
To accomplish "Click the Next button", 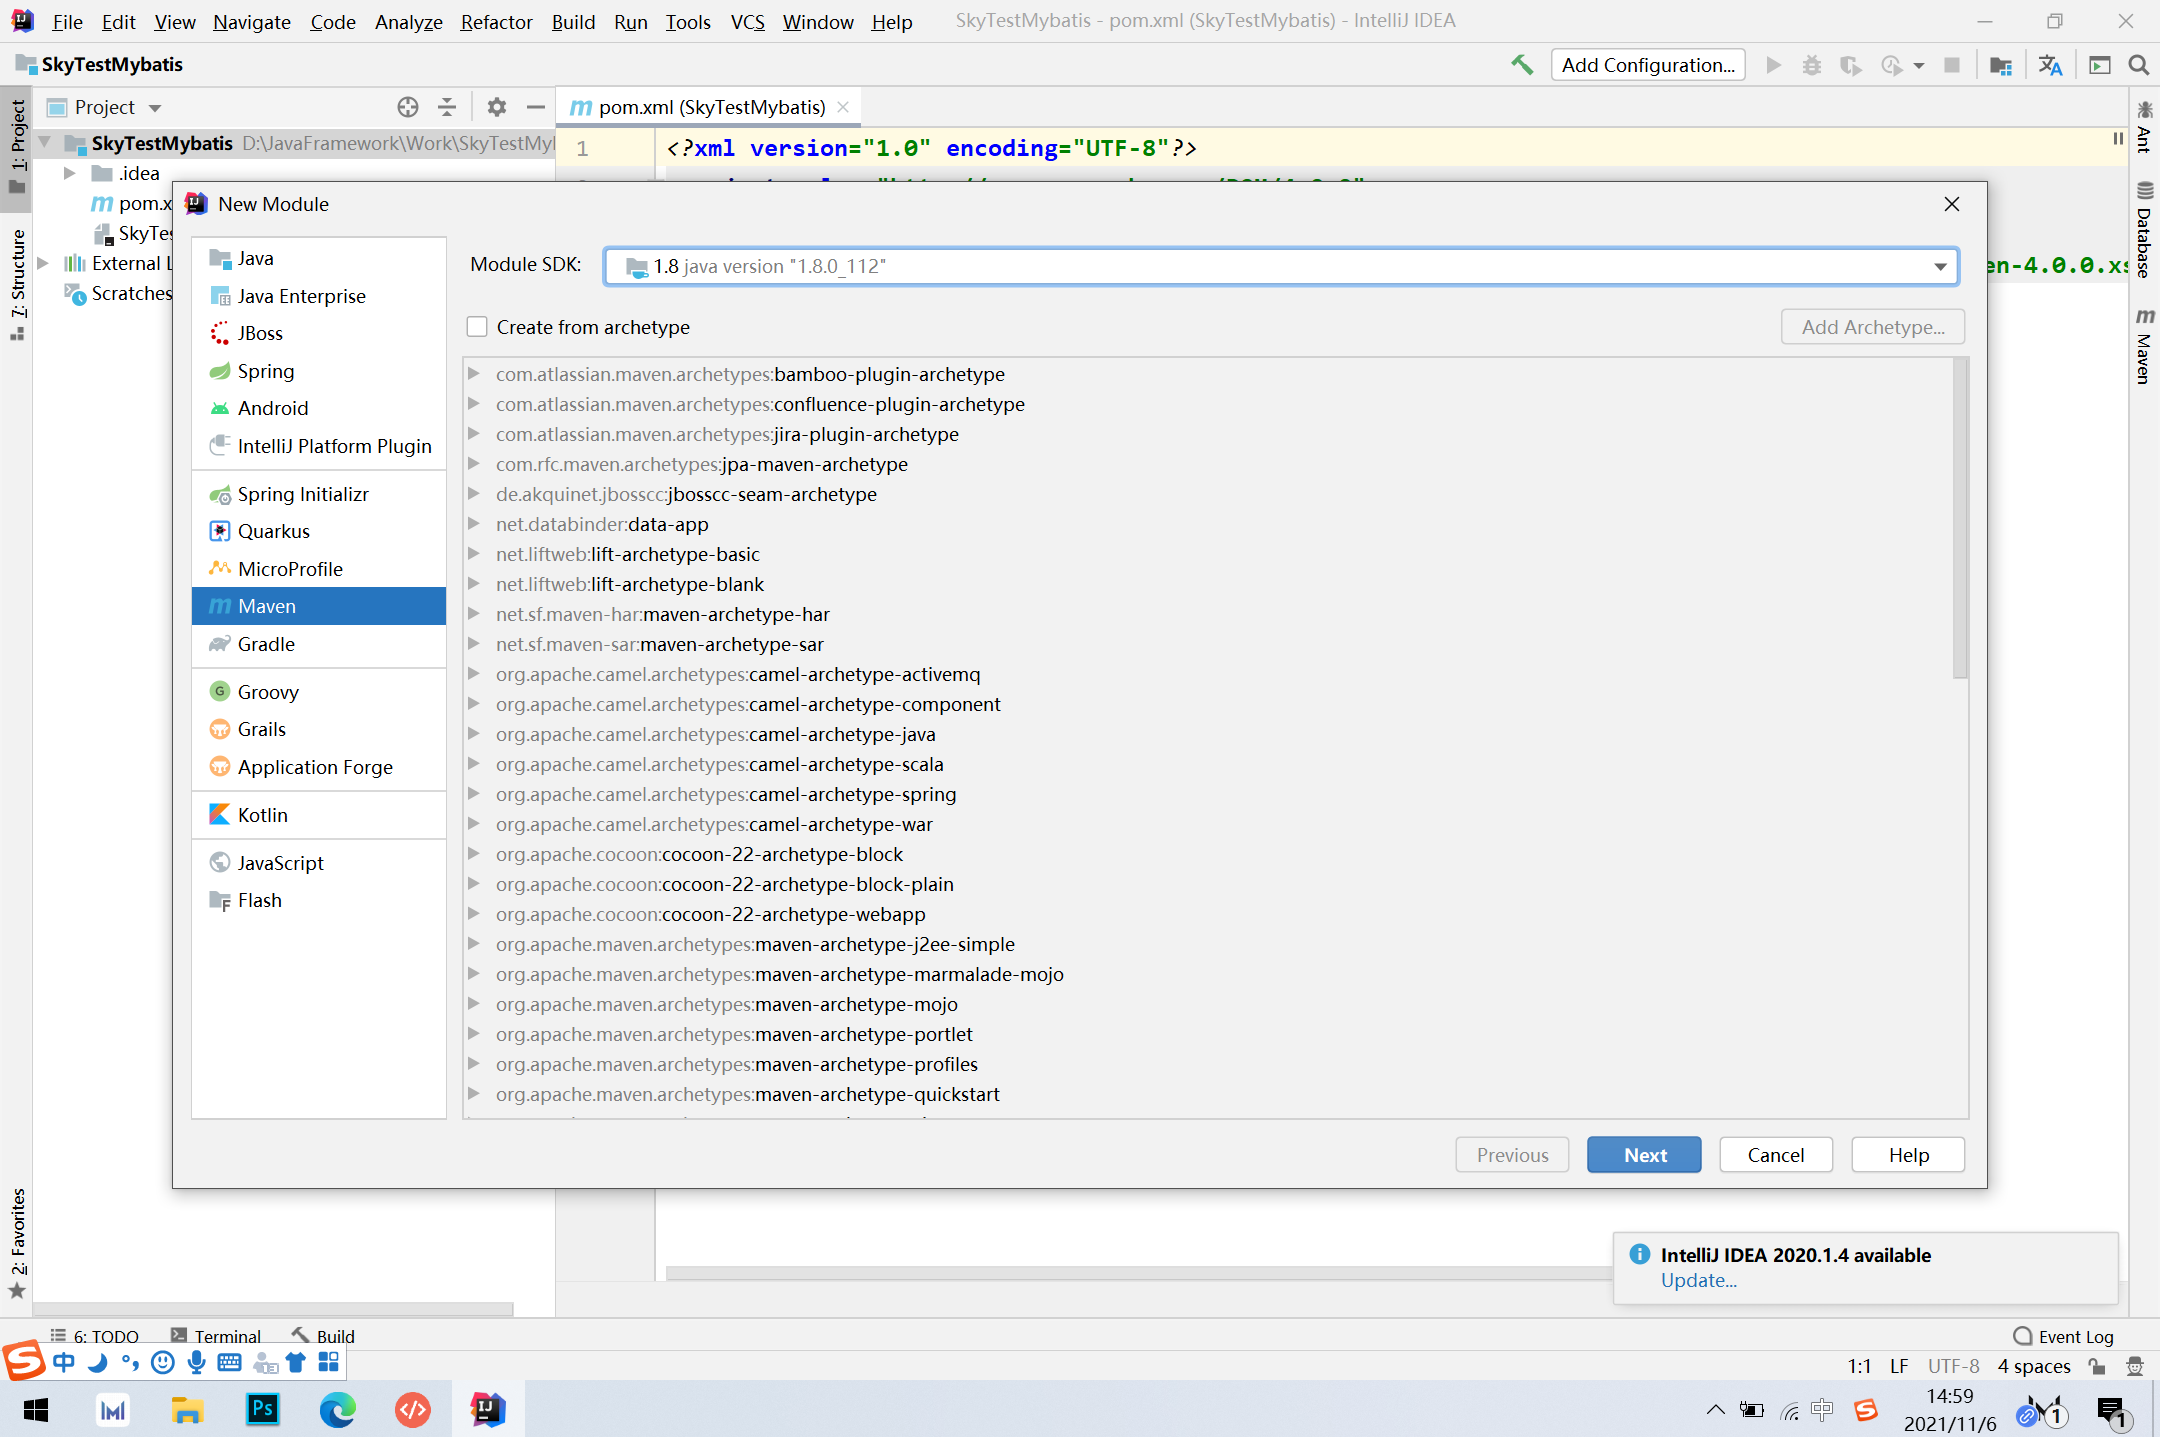I will [x=1643, y=1155].
